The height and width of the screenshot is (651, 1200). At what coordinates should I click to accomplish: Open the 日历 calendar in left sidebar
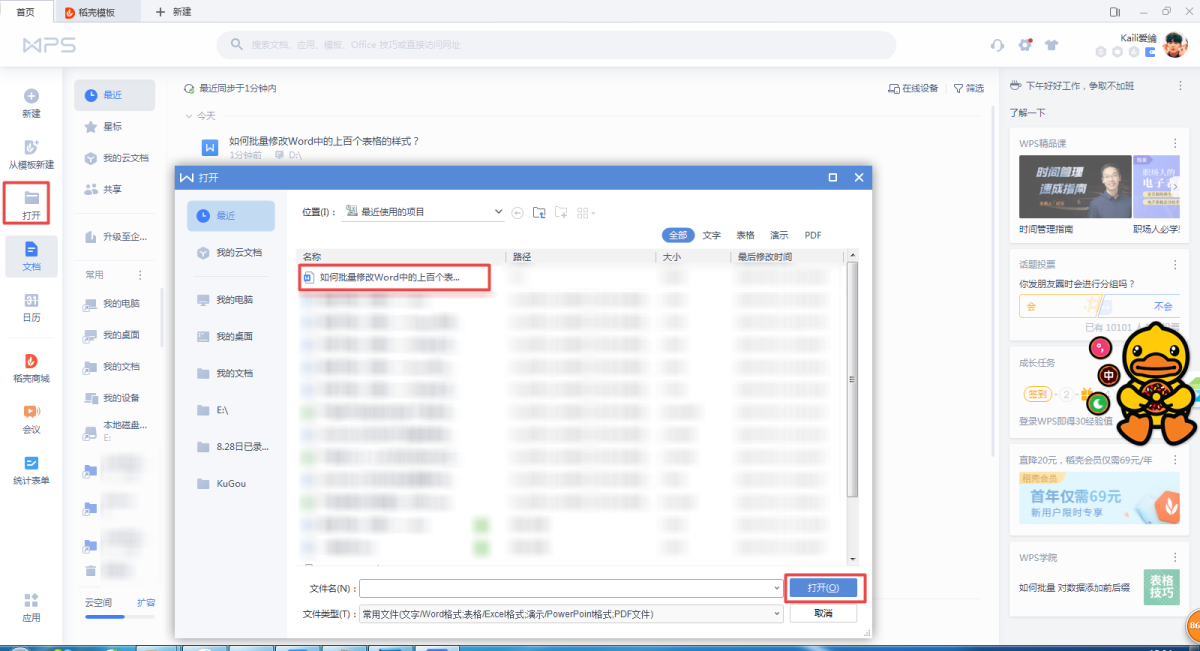pyautogui.click(x=31, y=308)
